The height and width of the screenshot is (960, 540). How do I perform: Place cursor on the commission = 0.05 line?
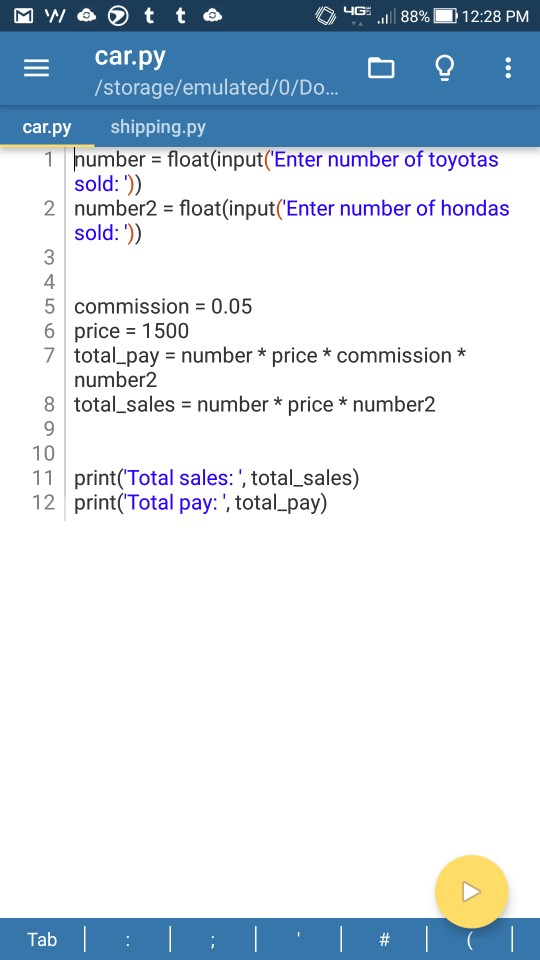coord(163,306)
